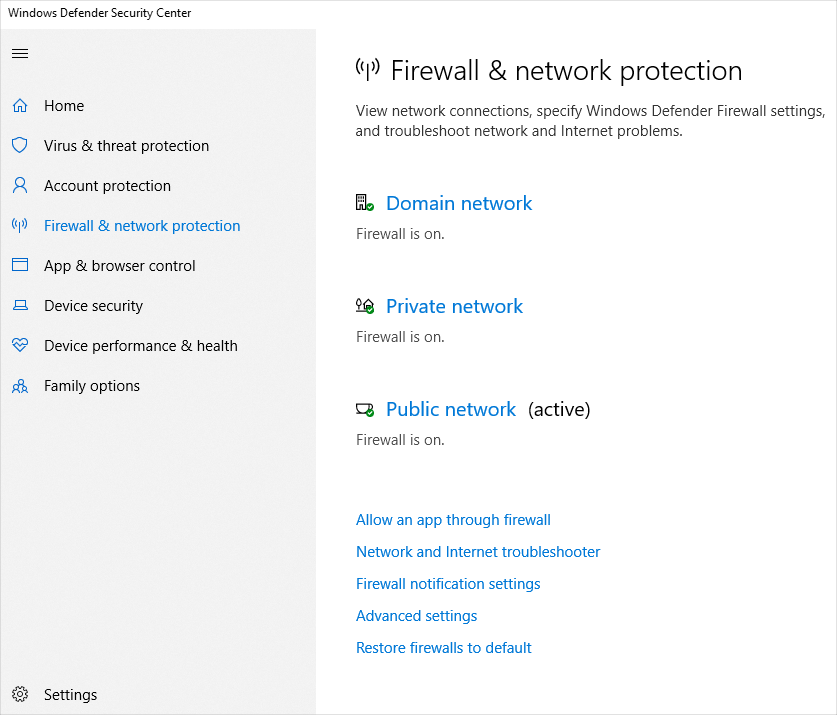Click the Settings gear icon

pyautogui.click(x=20, y=695)
